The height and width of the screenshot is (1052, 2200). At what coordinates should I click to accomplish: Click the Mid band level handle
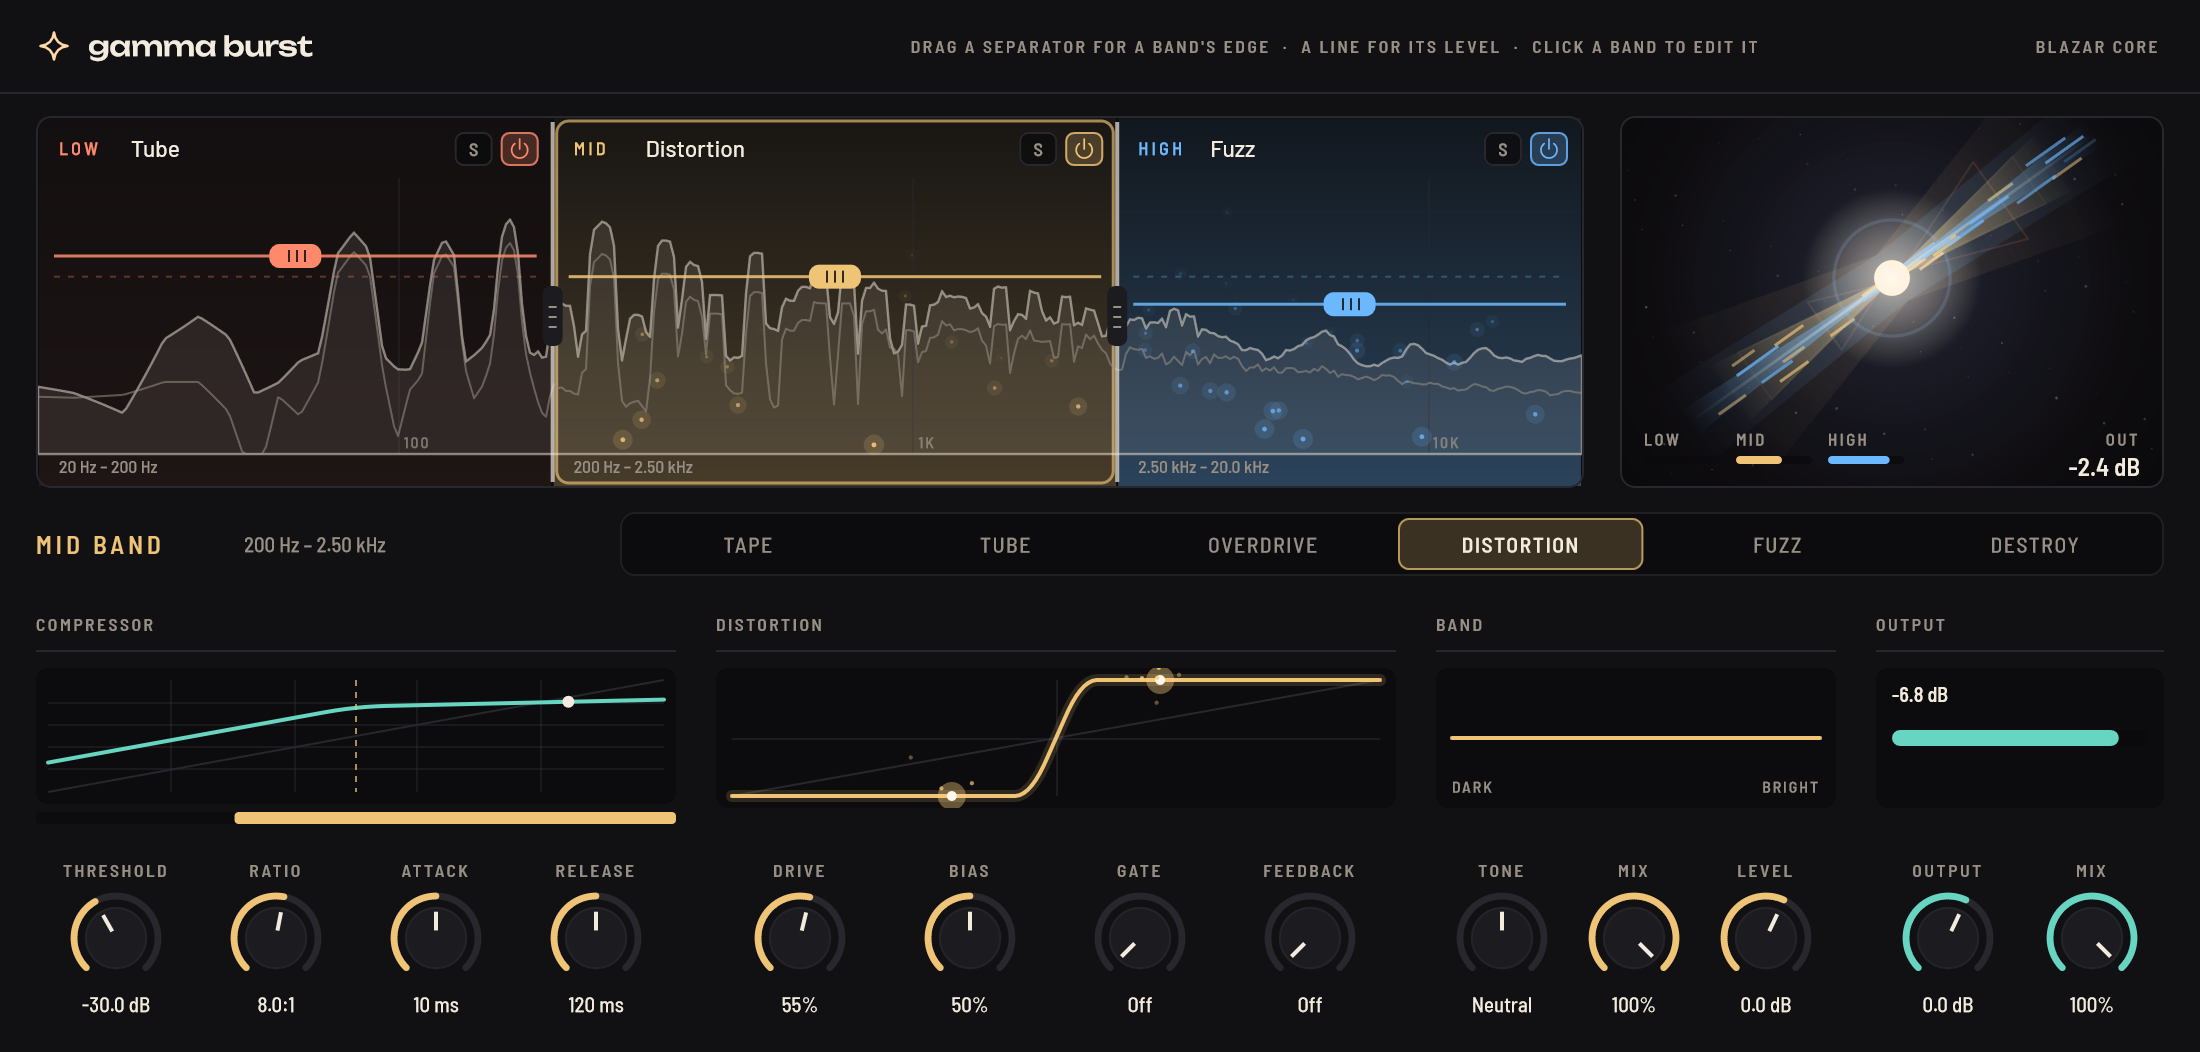(834, 276)
